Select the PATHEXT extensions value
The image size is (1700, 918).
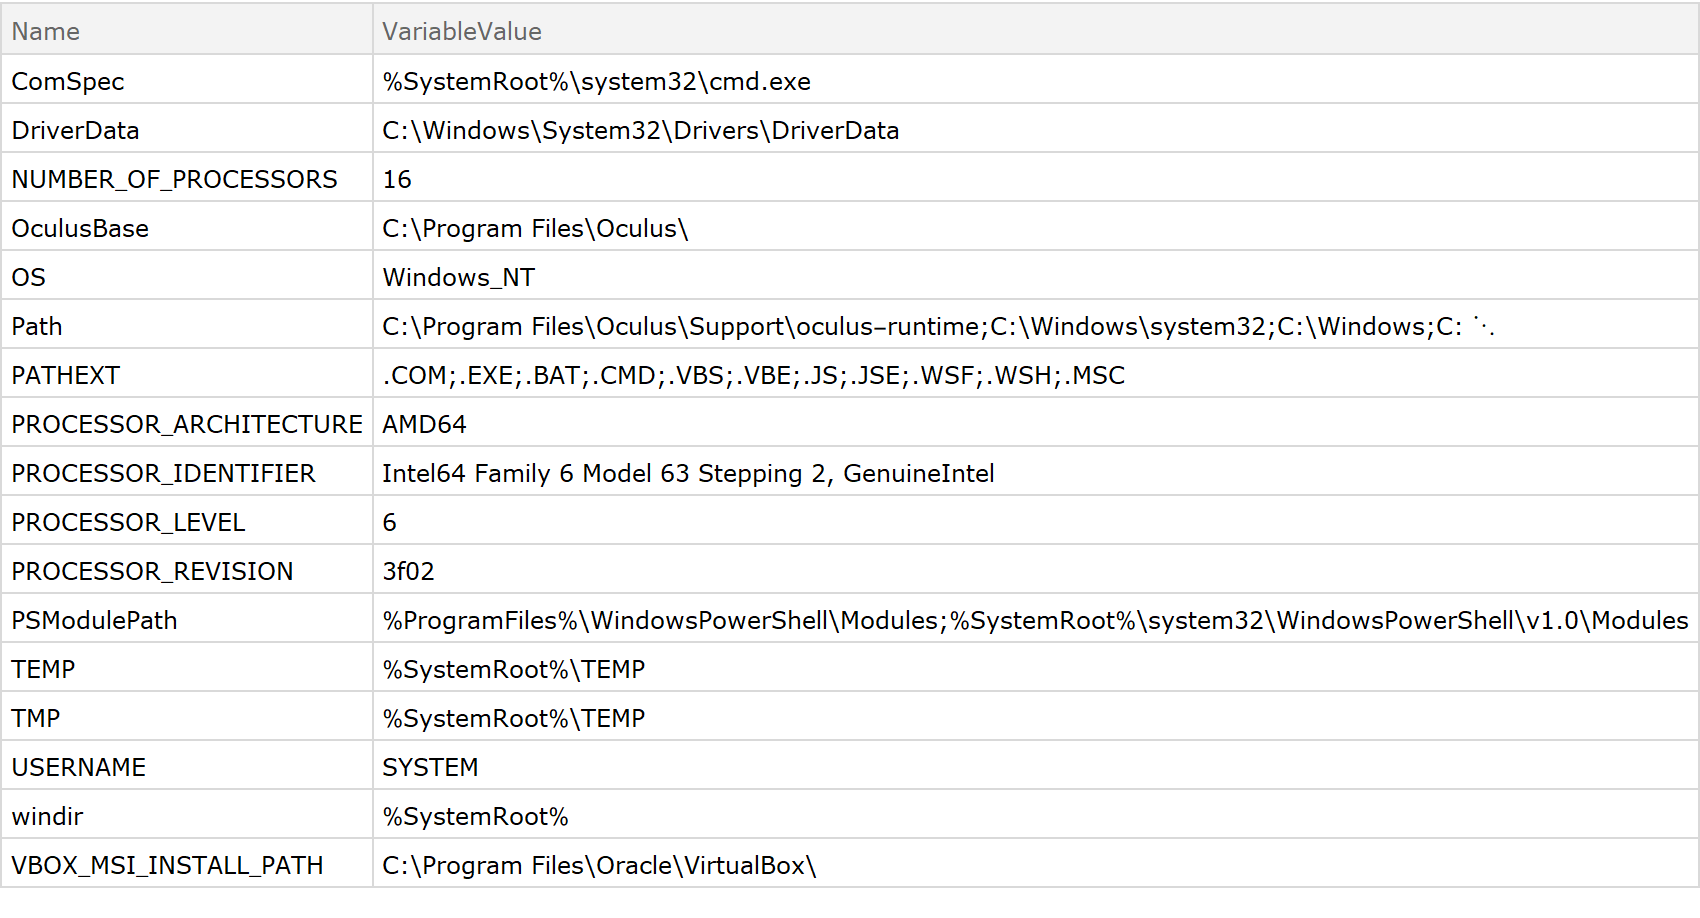click(753, 375)
